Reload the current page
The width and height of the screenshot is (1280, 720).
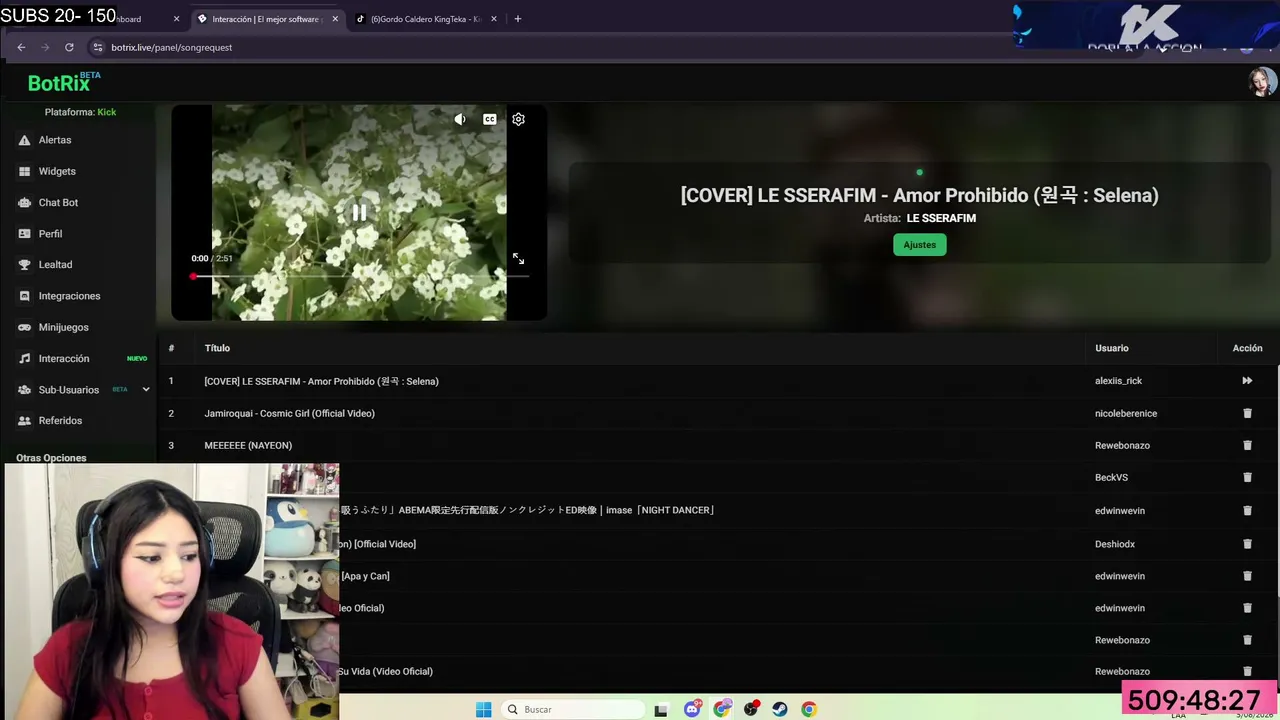(x=69, y=47)
